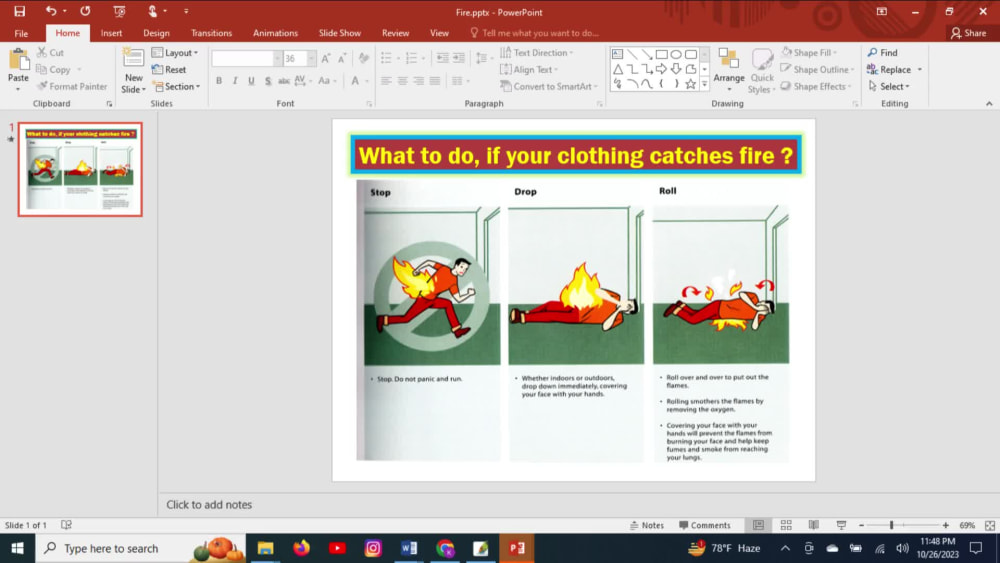Select the oval shape in shapes gallery
Viewport: 1000px width, 563px height.
tap(676, 54)
